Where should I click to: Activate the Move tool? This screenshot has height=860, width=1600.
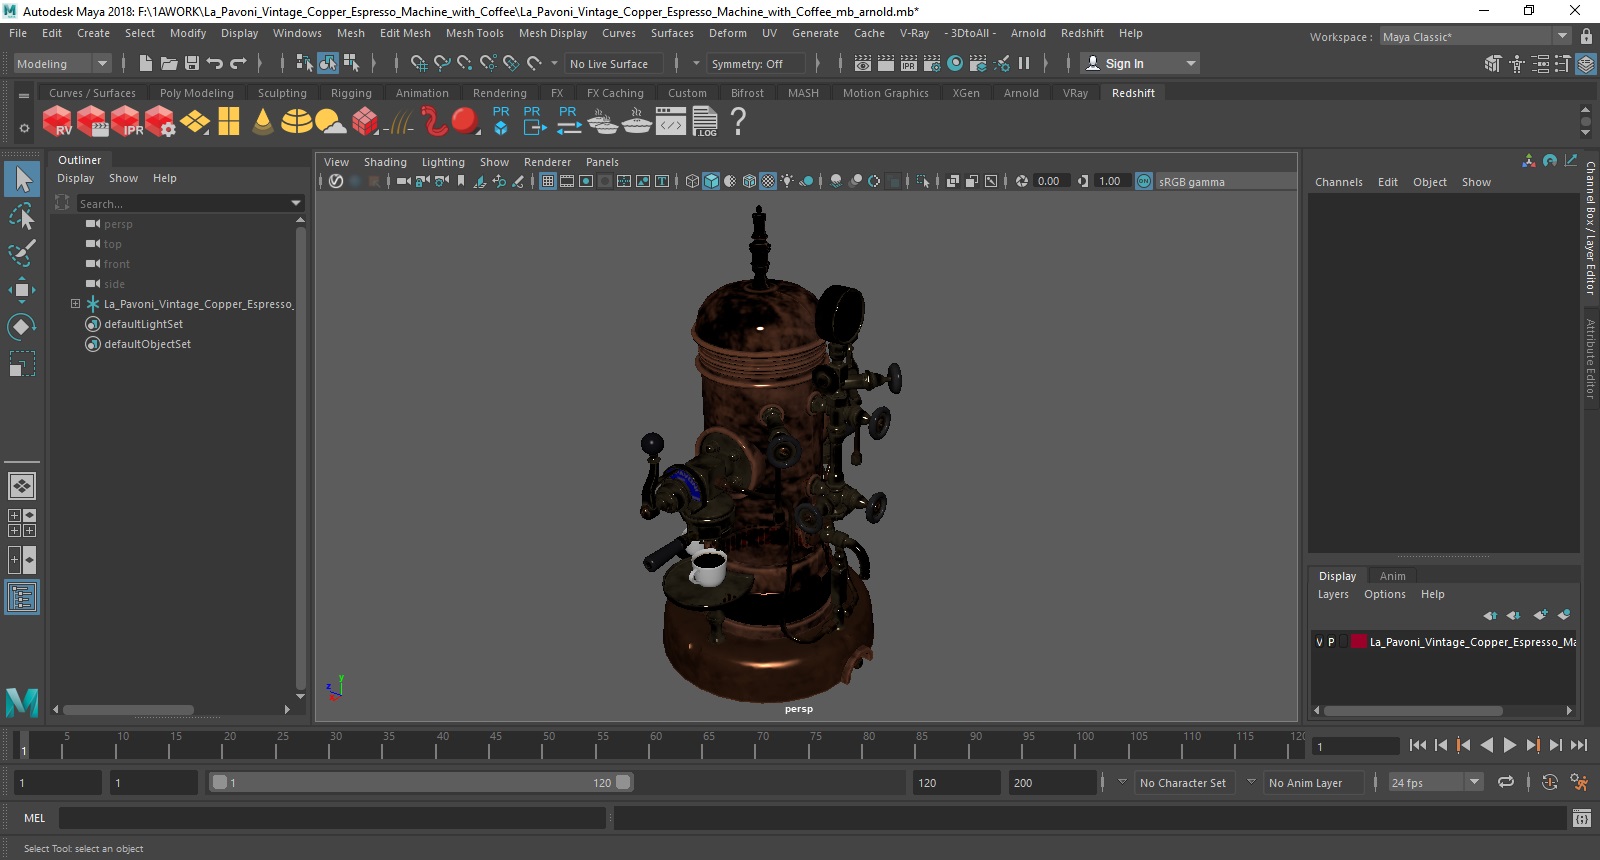click(x=22, y=290)
